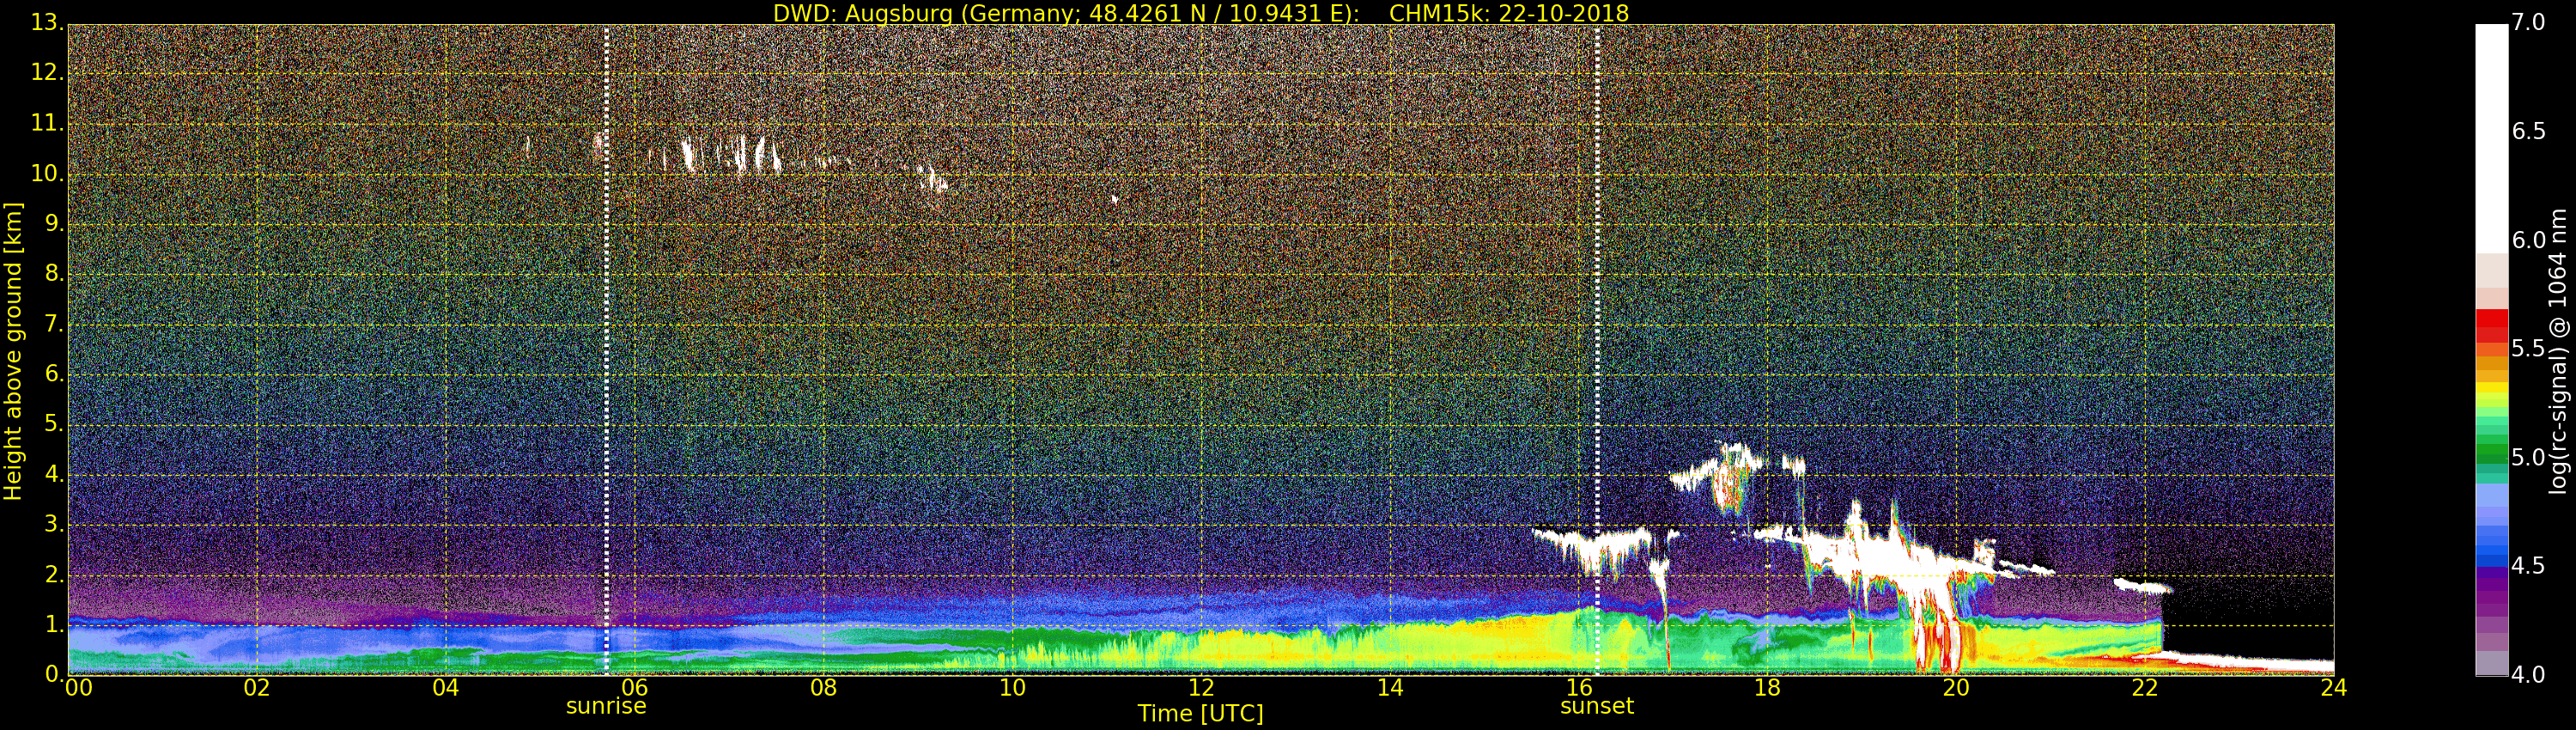Select the "7." height axis tick label
Viewport: 2576px width, 730px height.
tap(55, 323)
